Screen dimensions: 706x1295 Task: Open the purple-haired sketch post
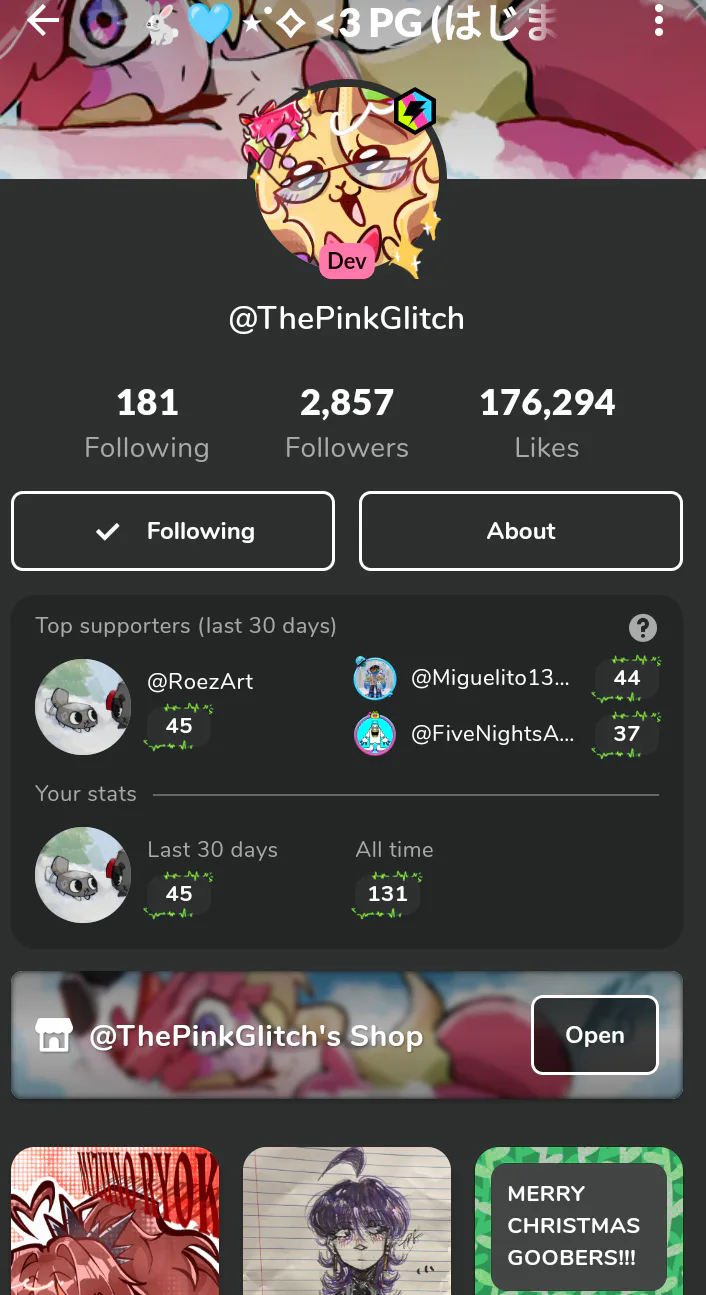pyautogui.click(x=347, y=1221)
